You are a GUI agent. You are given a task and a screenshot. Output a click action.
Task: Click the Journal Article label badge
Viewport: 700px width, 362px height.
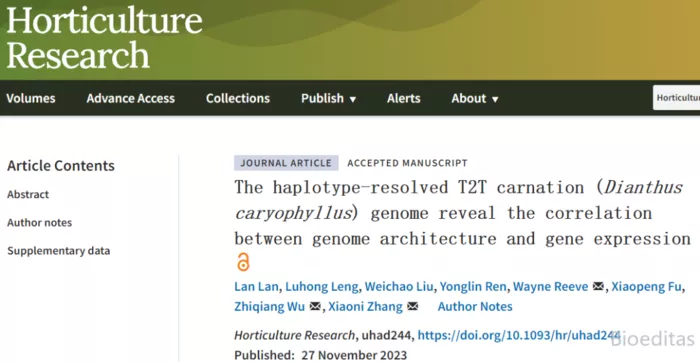286,163
